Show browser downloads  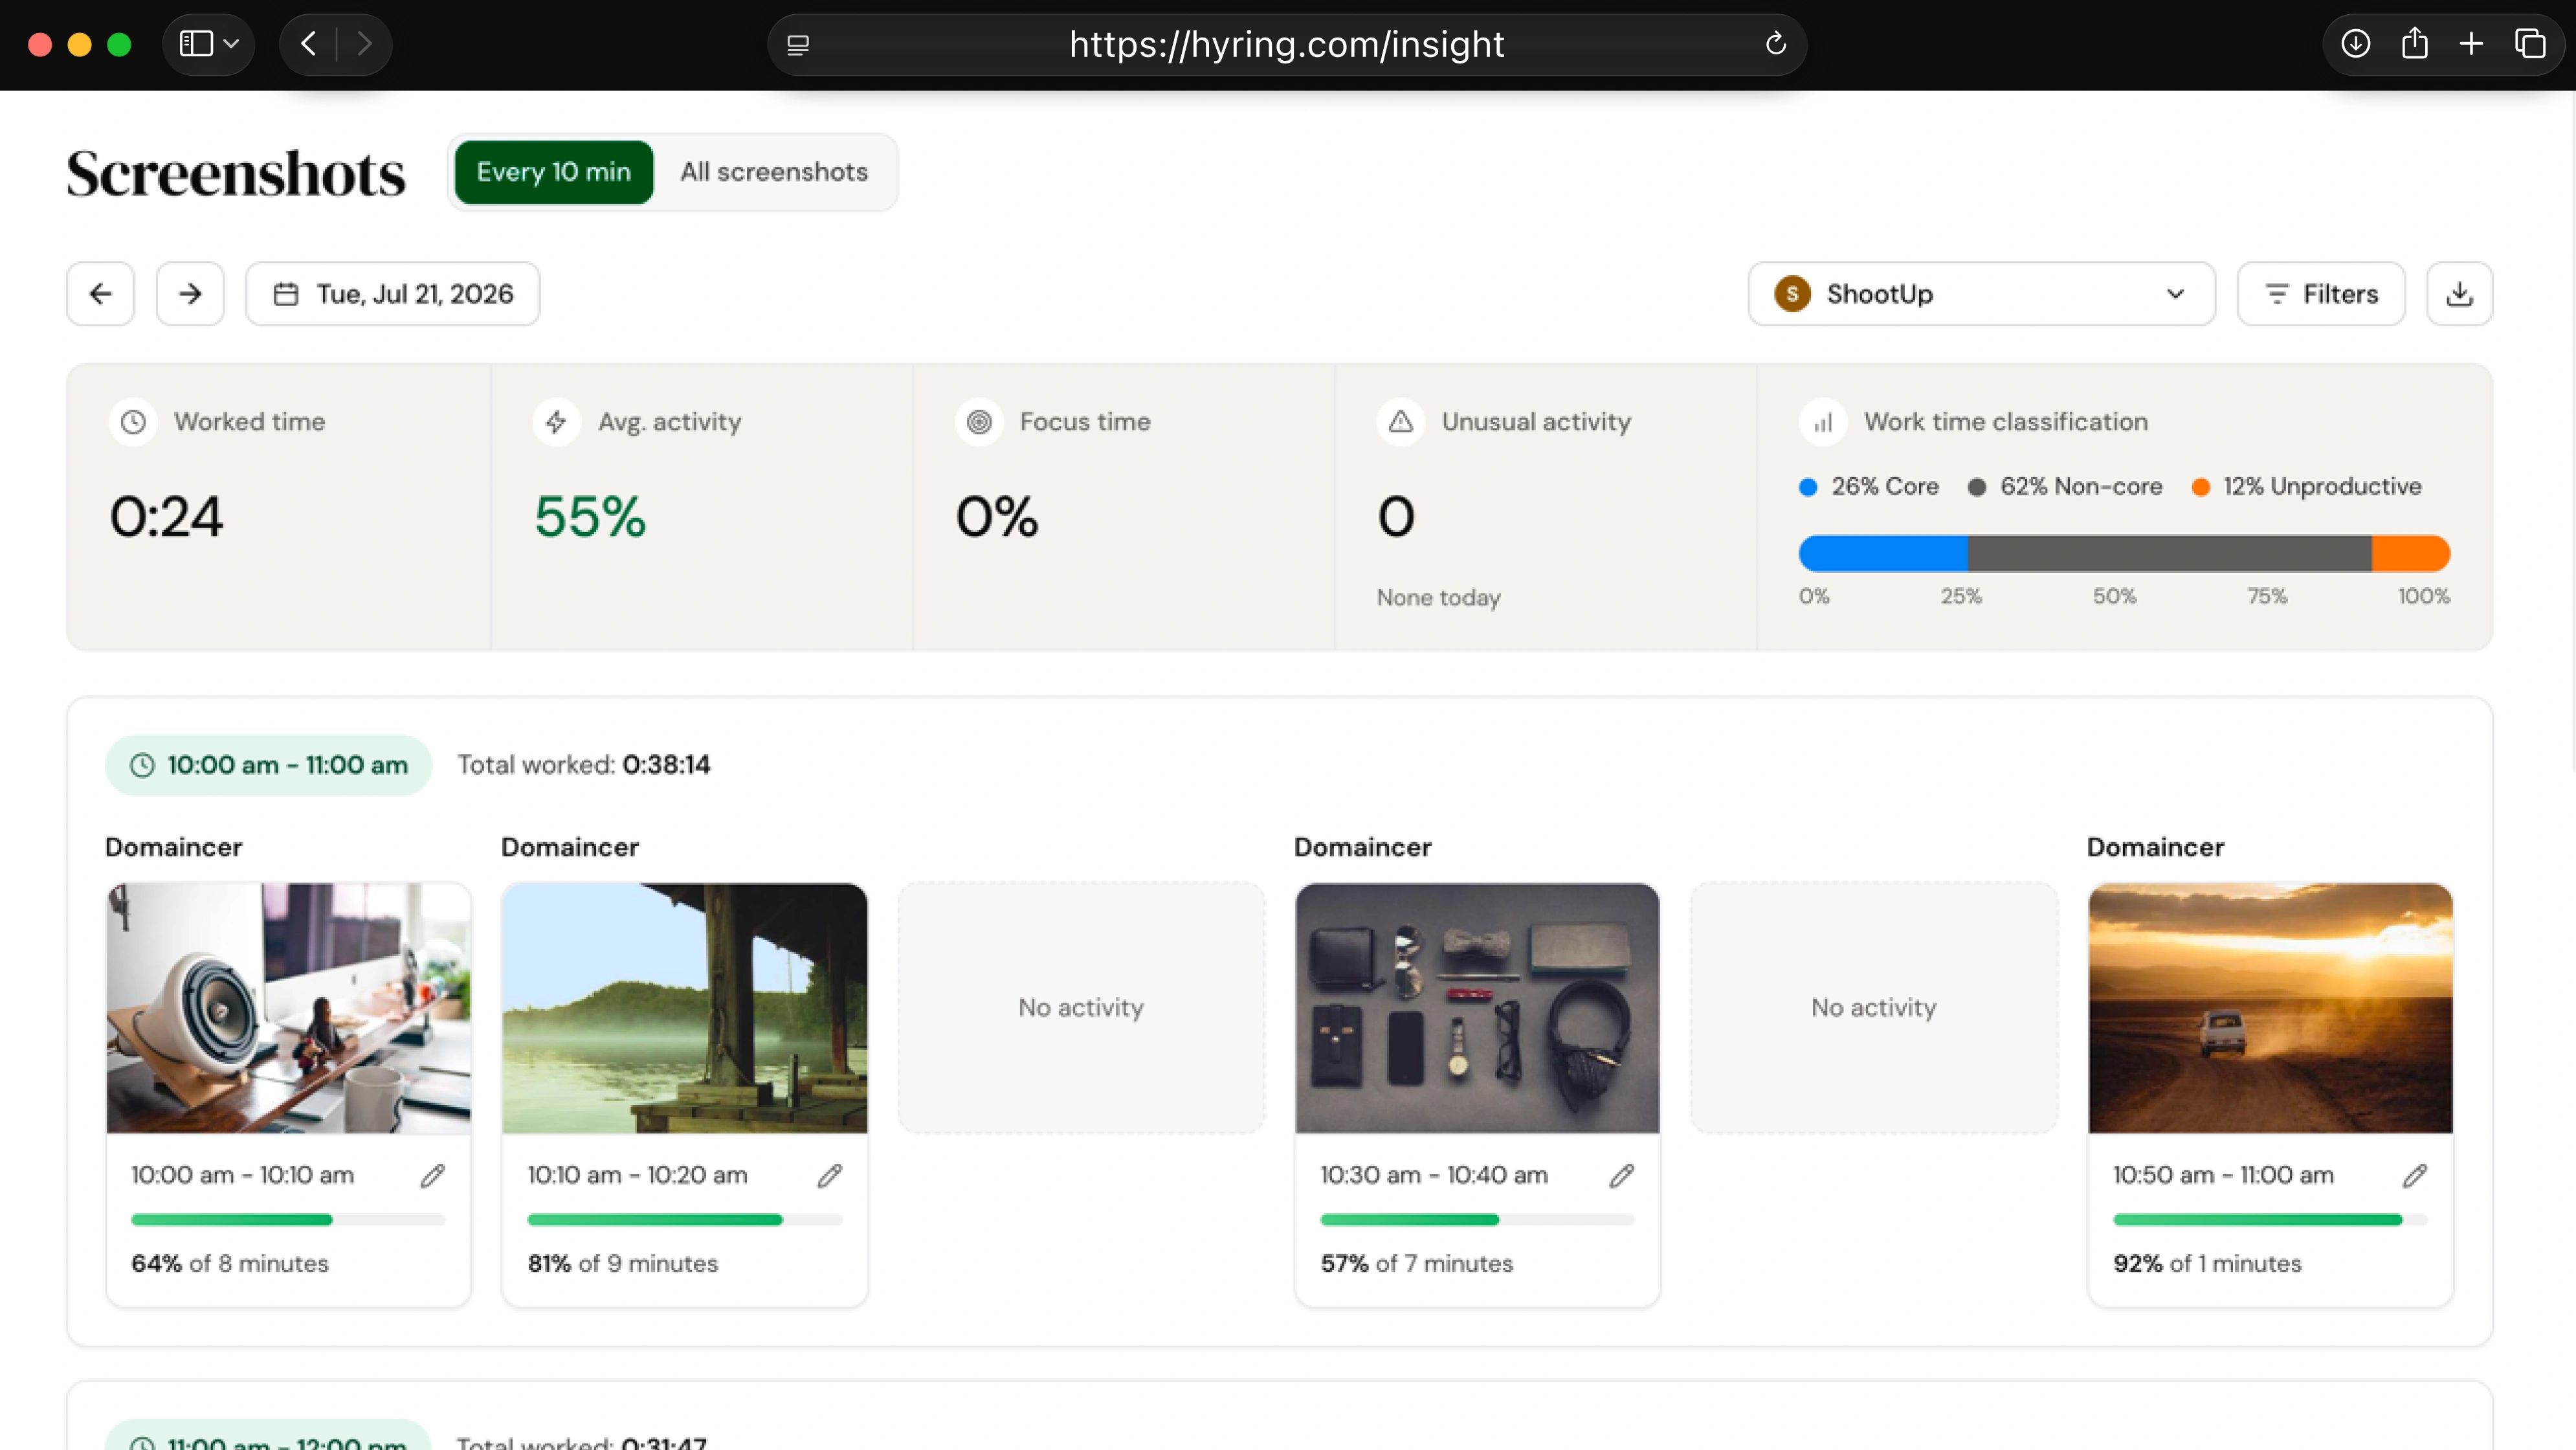(2355, 43)
